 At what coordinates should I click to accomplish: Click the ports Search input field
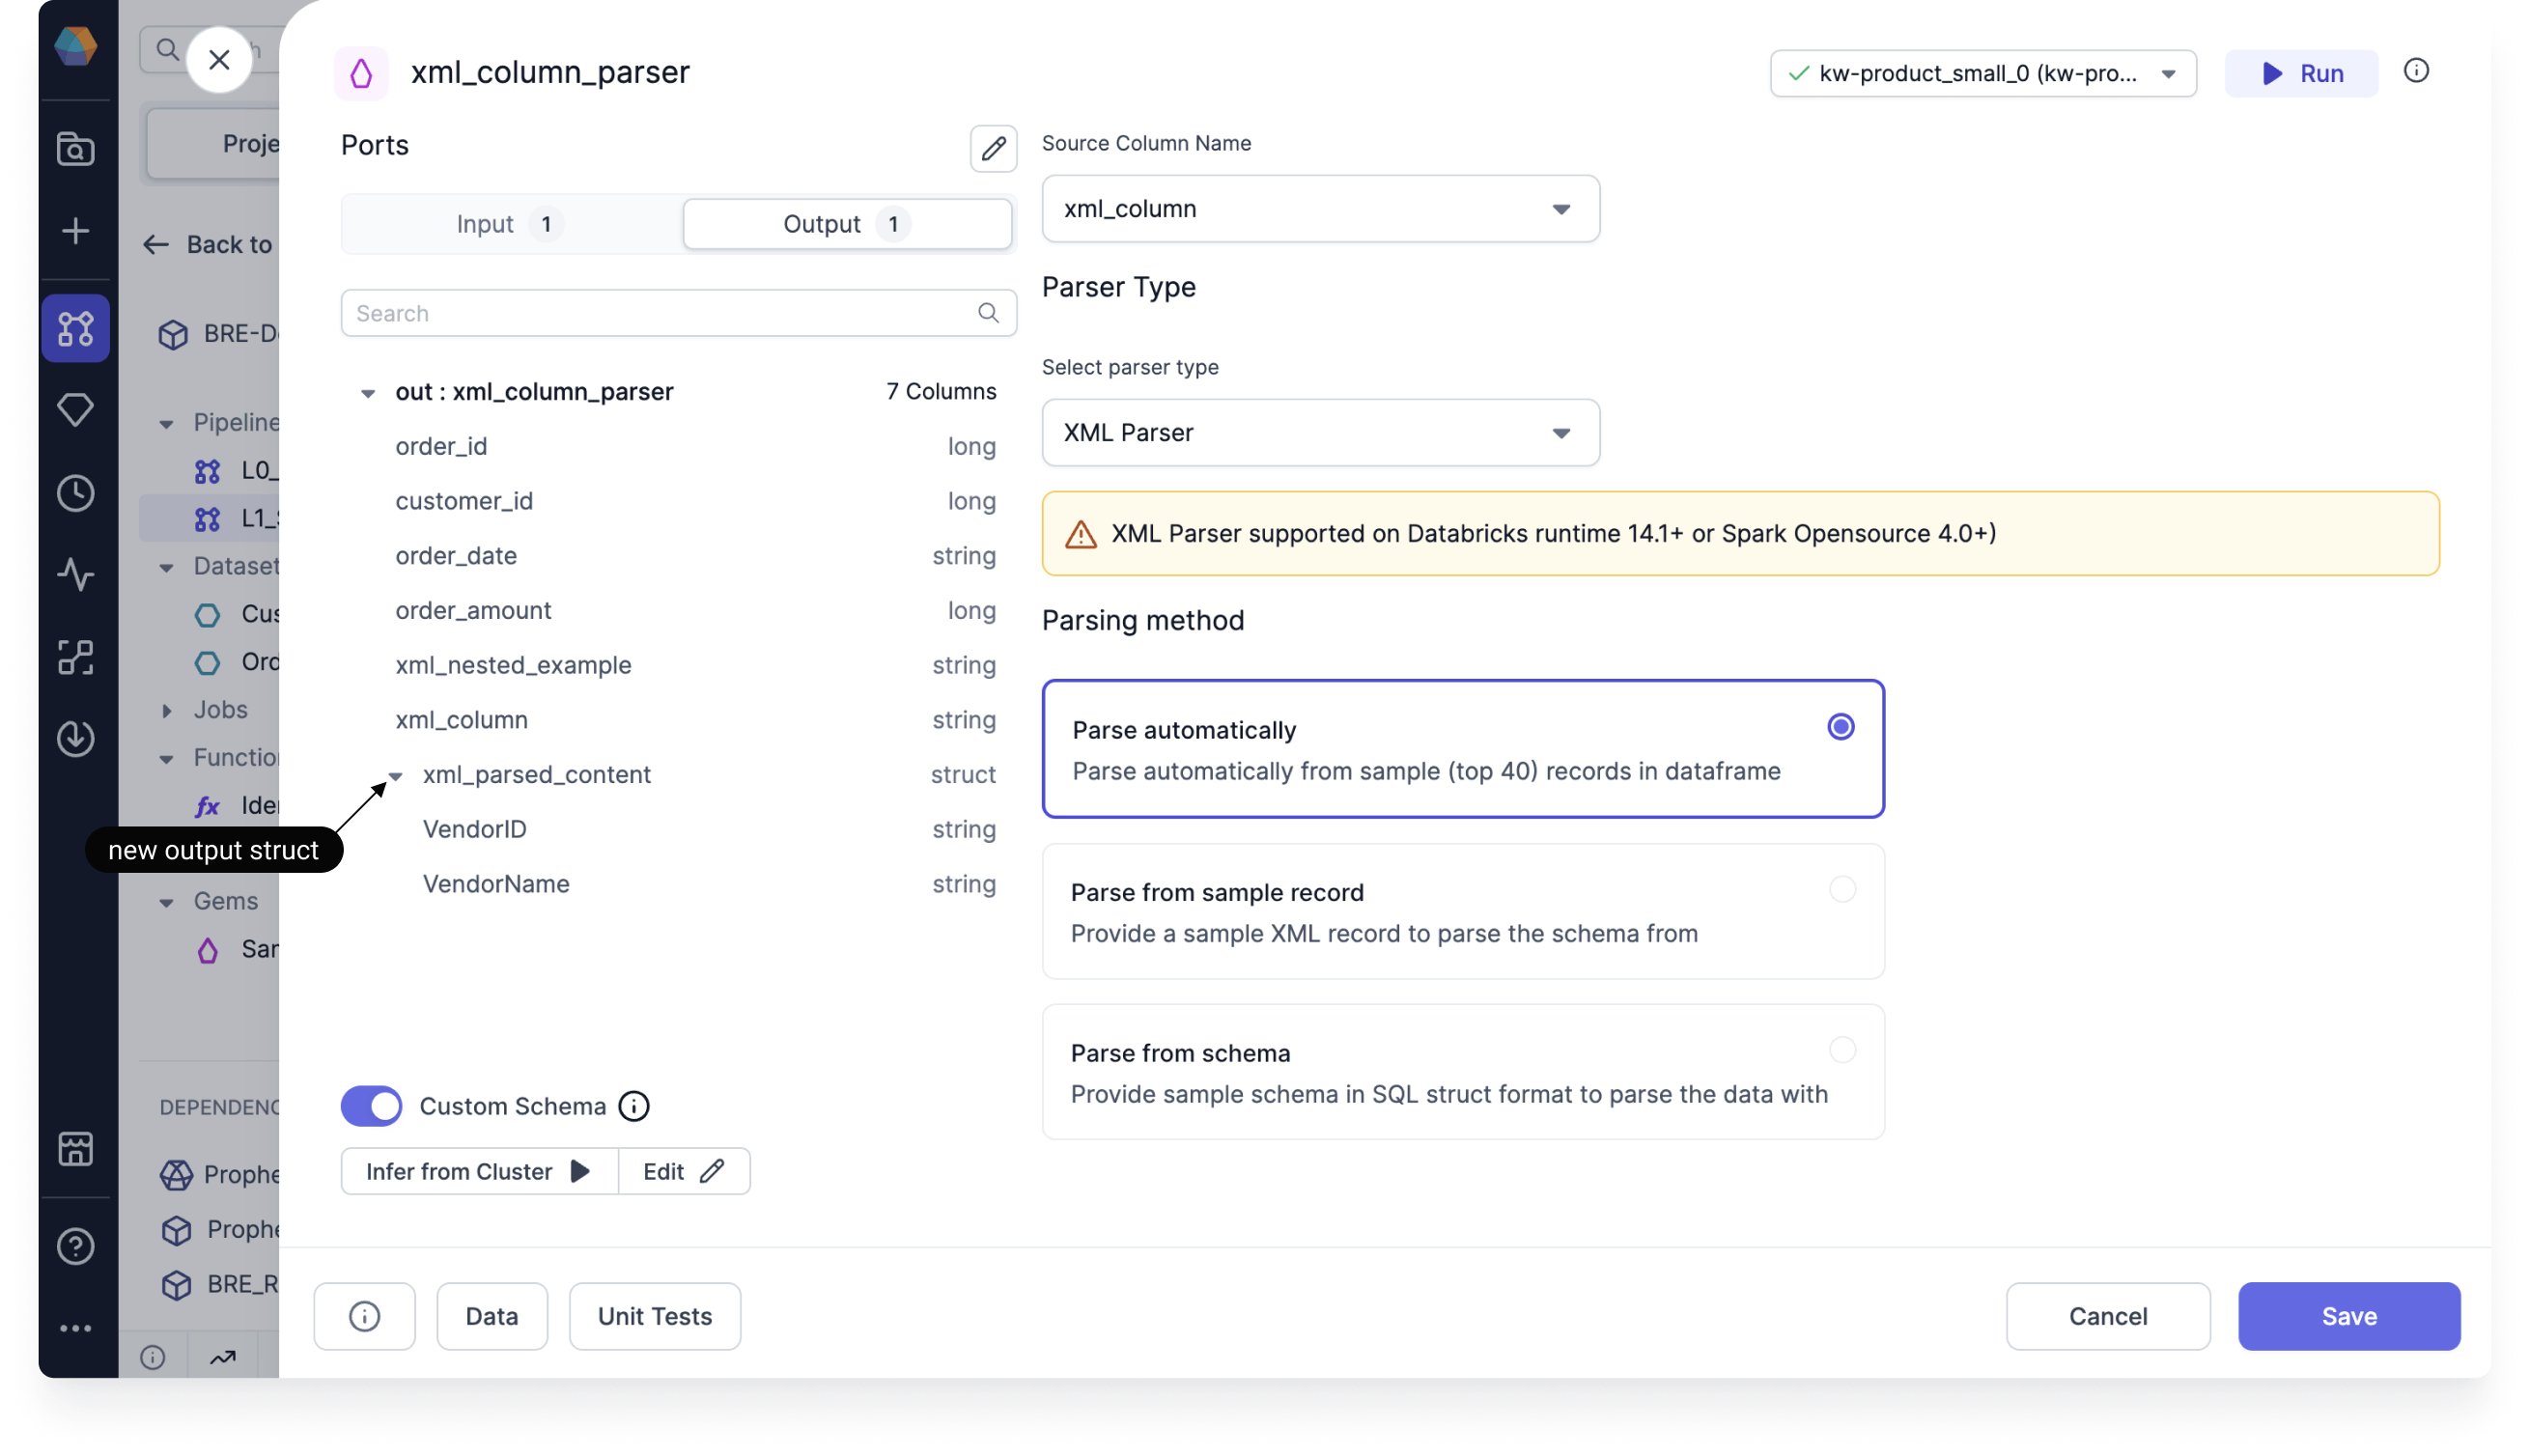[660, 314]
